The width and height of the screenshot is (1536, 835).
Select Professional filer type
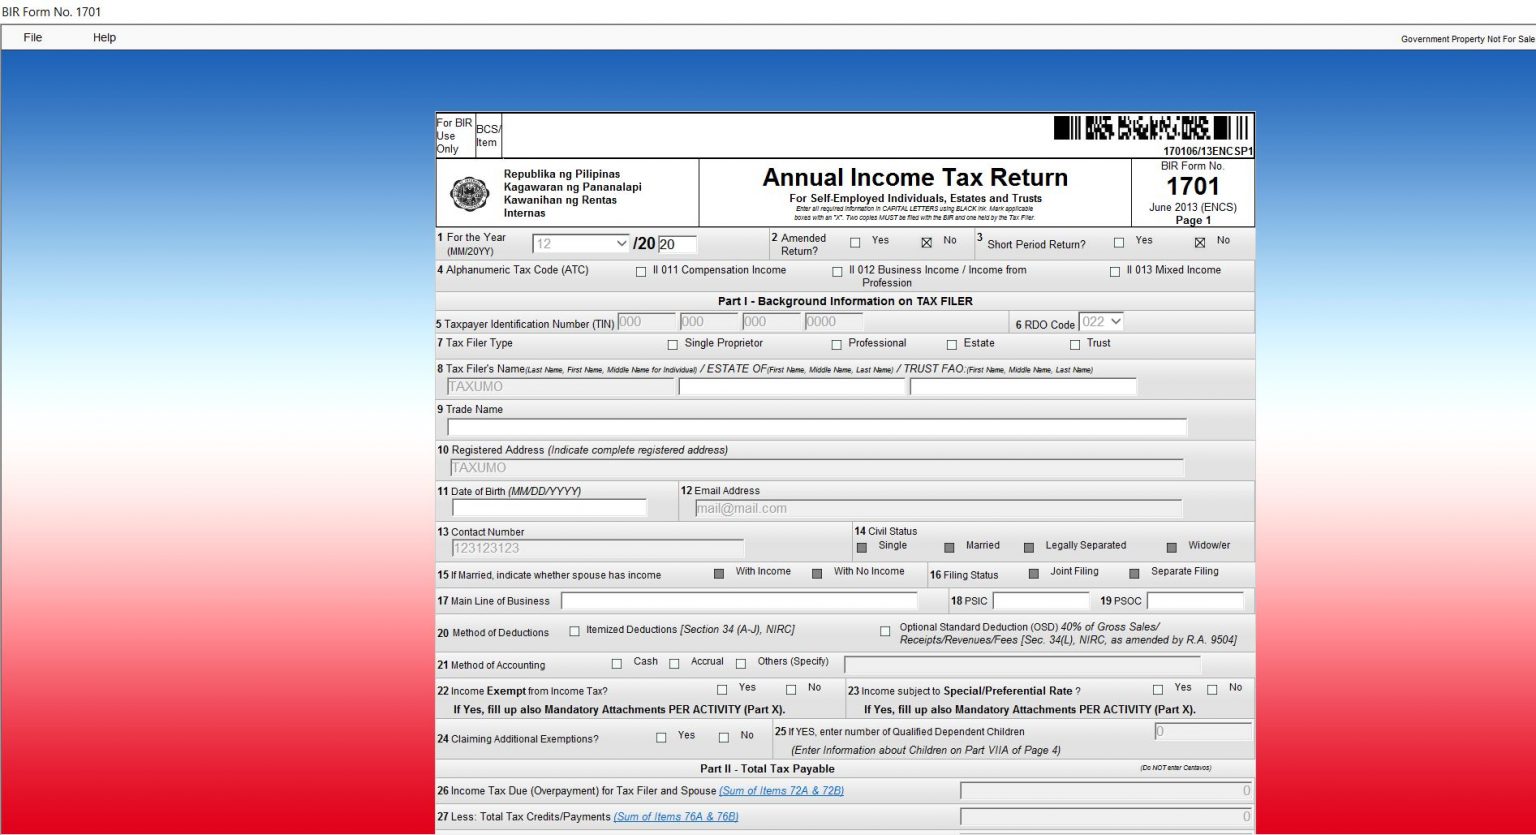(835, 344)
